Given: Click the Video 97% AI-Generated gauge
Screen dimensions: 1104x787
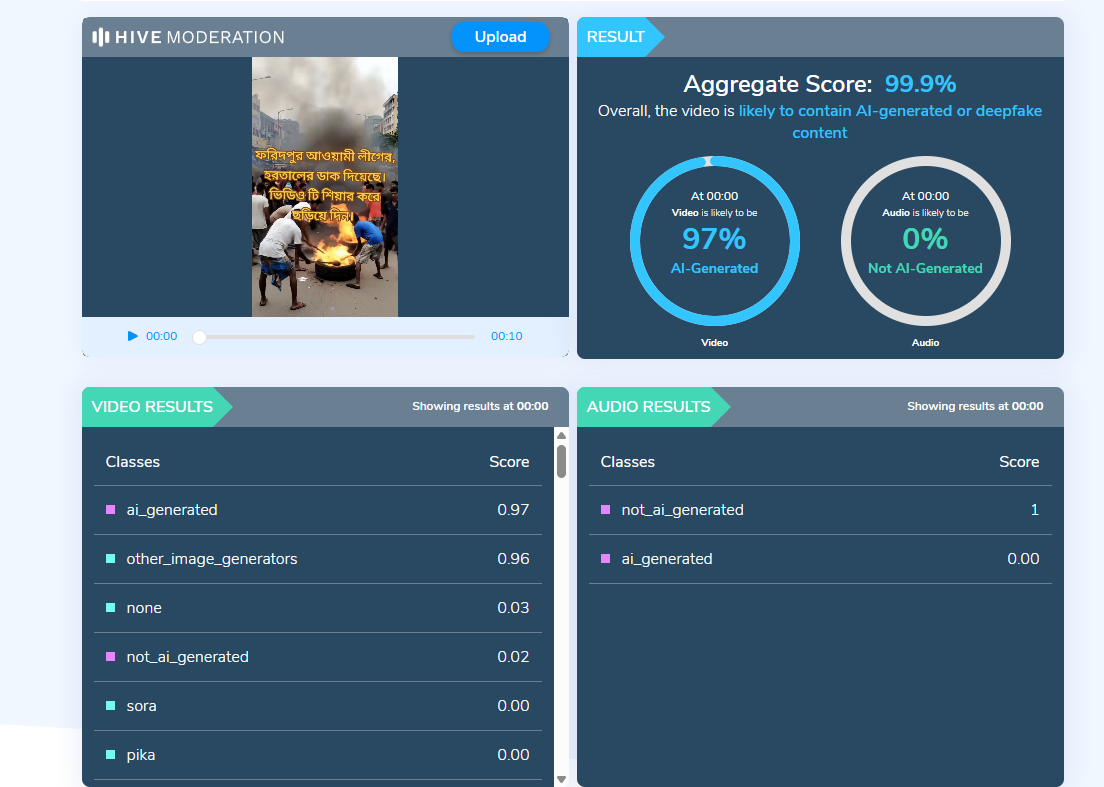Looking at the screenshot, I should (715, 241).
